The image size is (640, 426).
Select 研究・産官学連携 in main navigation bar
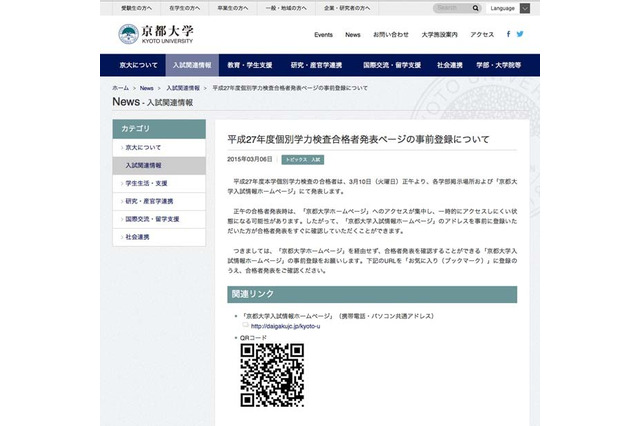click(316, 65)
